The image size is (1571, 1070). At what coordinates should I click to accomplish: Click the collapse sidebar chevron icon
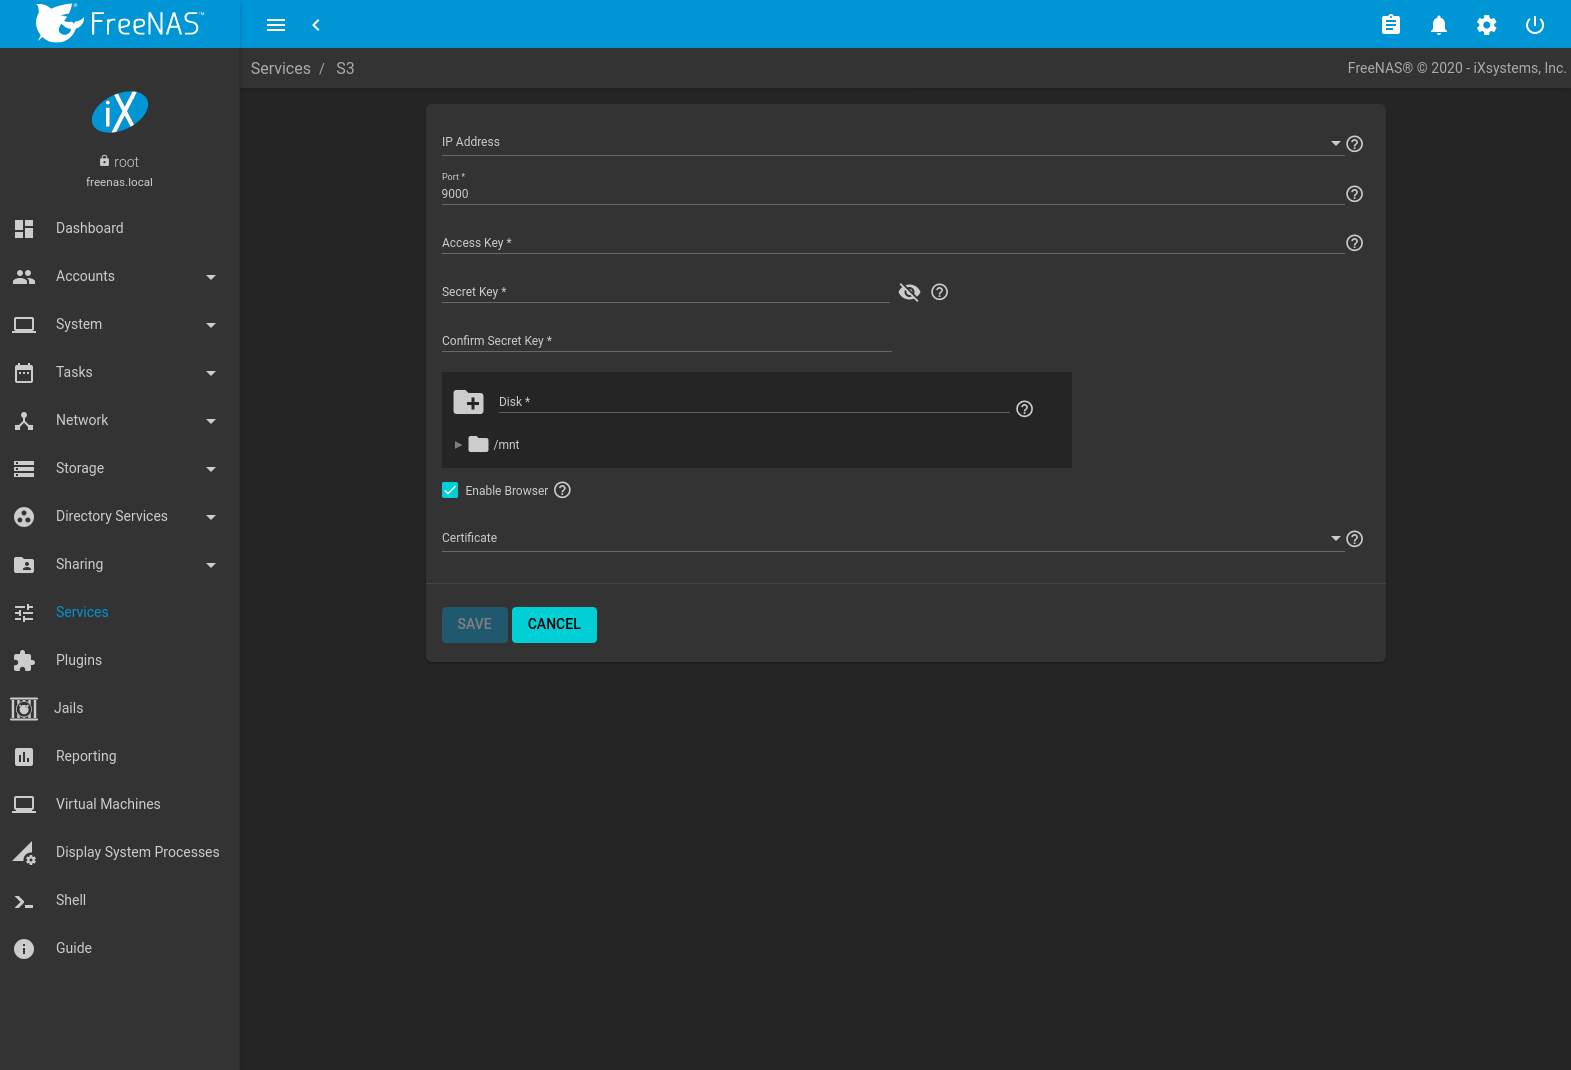[316, 25]
